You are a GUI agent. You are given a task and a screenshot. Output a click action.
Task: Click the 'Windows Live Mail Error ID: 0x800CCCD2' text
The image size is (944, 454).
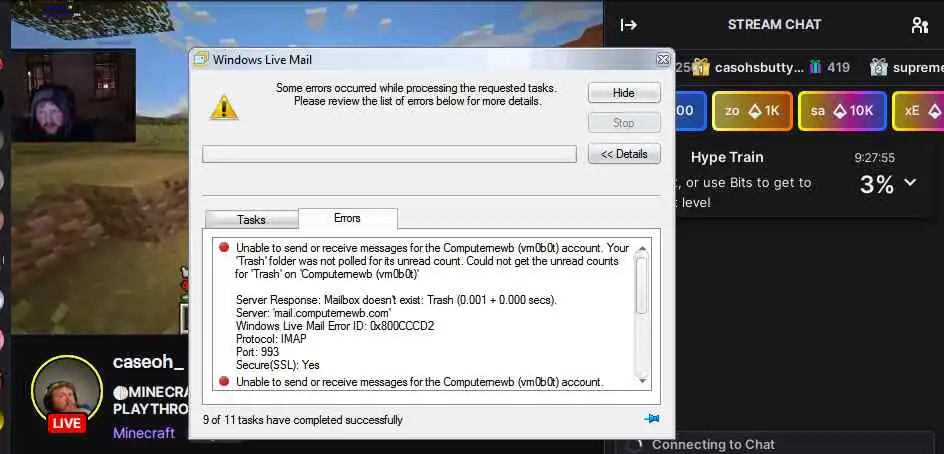tap(335, 326)
